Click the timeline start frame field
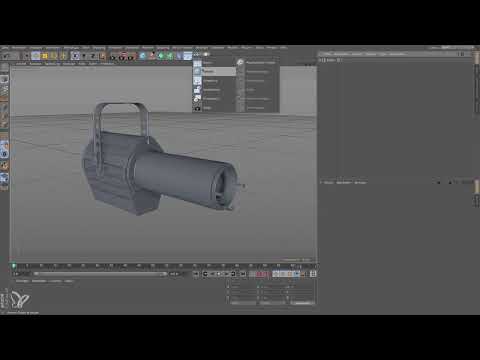Screen dimensions: 480x360 (21, 274)
